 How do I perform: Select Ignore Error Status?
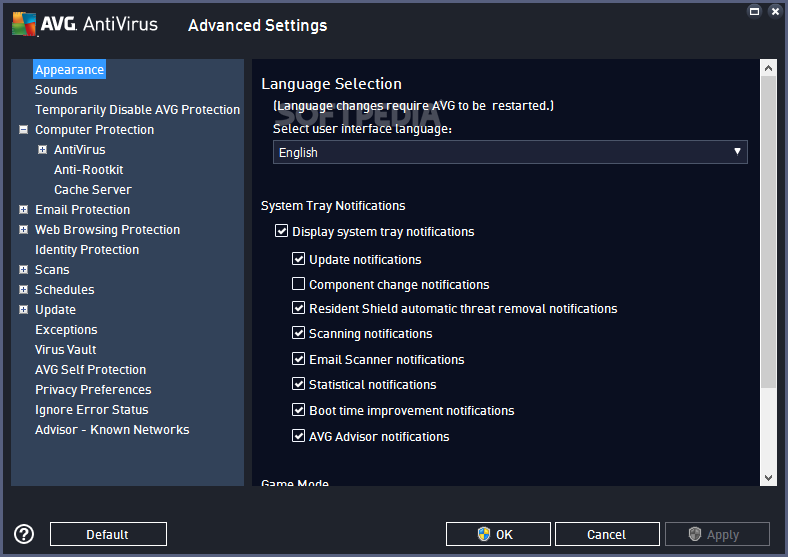[91, 410]
